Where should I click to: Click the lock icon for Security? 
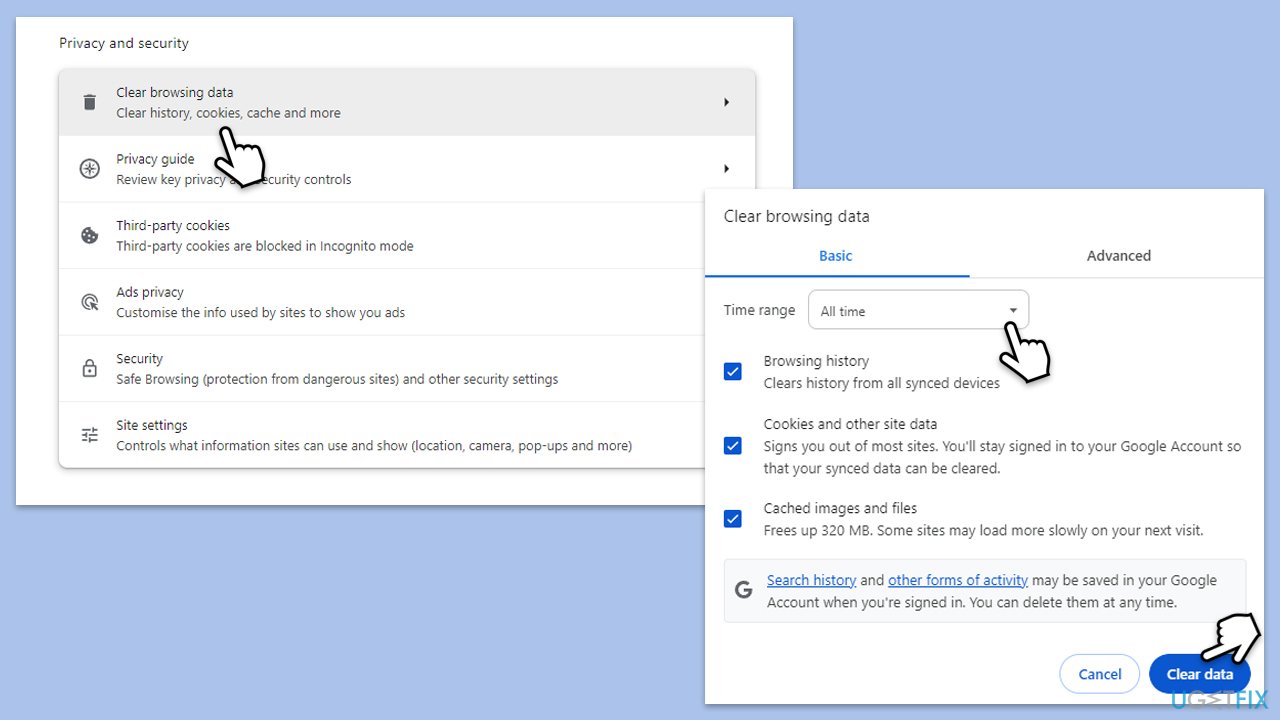tap(90, 368)
